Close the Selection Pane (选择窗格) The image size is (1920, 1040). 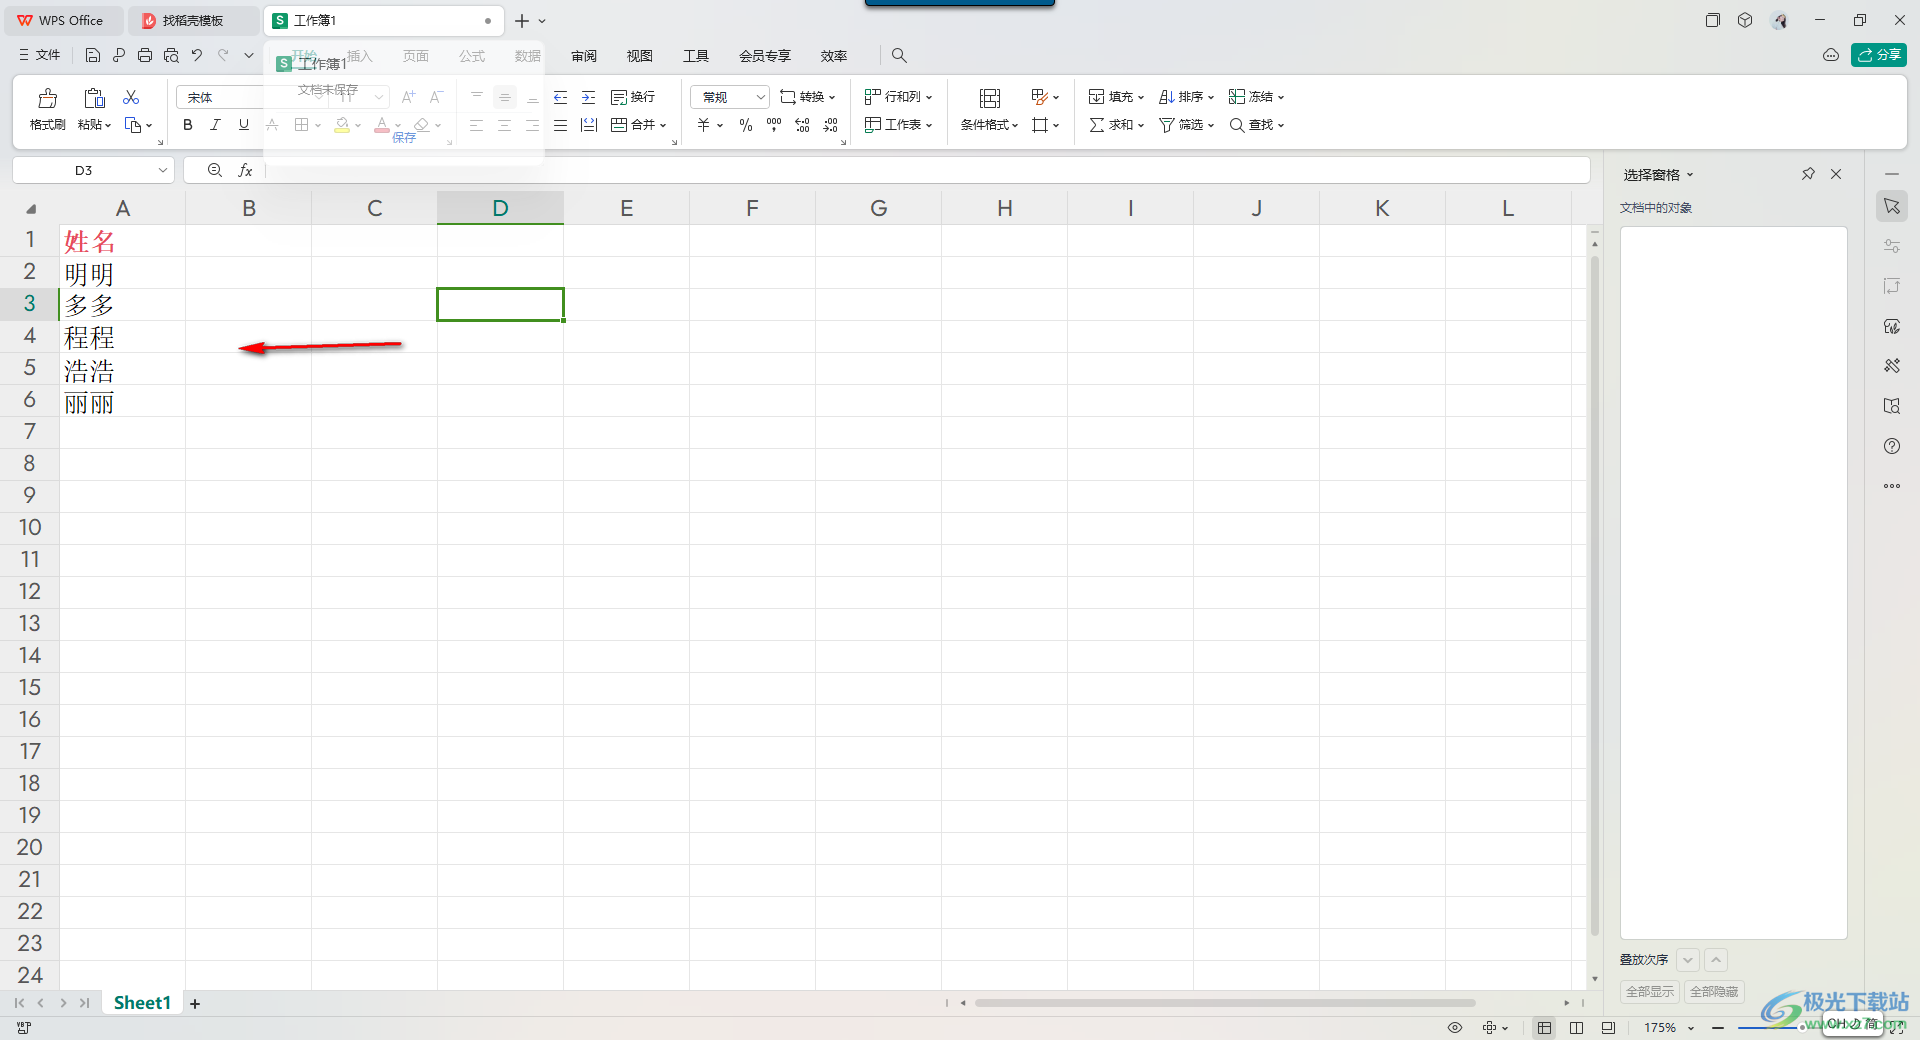[x=1836, y=174]
